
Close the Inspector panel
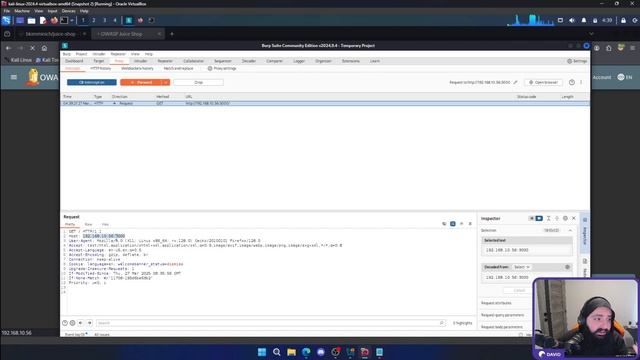(x=574, y=218)
